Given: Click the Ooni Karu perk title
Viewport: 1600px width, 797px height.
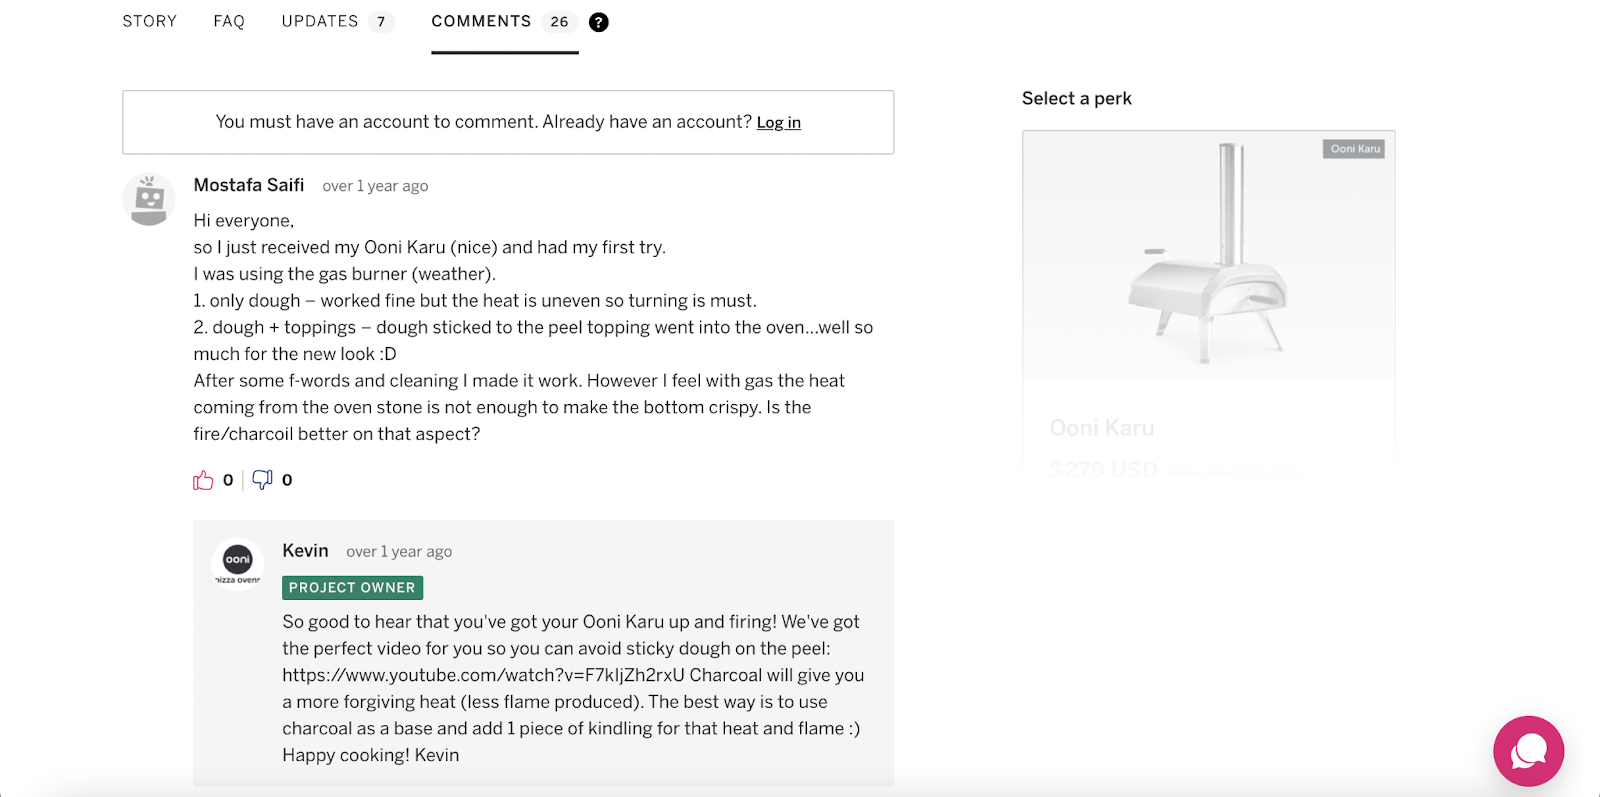Looking at the screenshot, I should click(1102, 428).
